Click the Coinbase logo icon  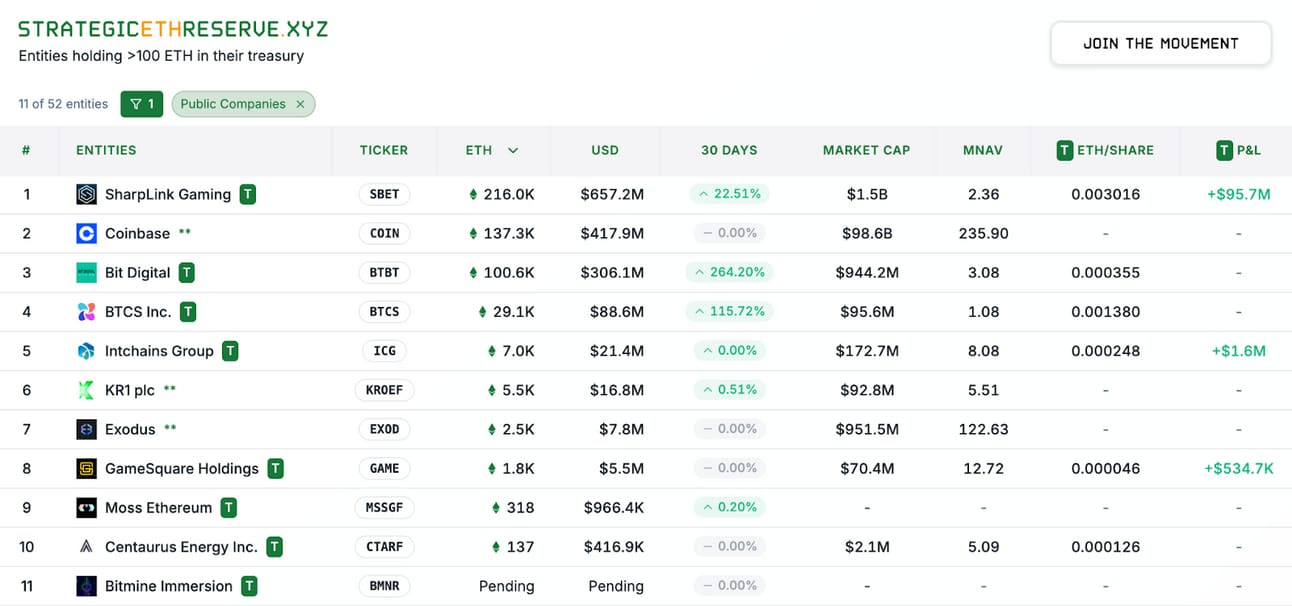pyautogui.click(x=87, y=233)
